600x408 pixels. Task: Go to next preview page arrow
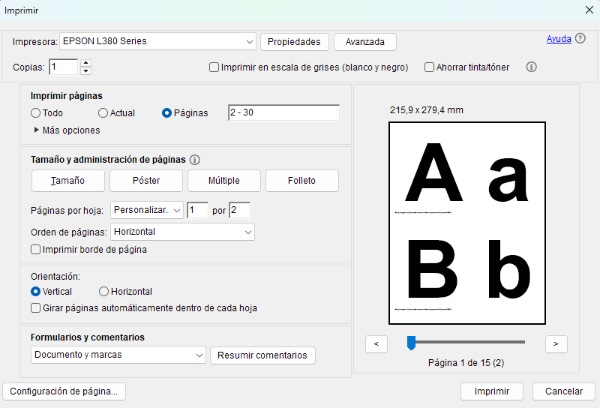[556, 343]
